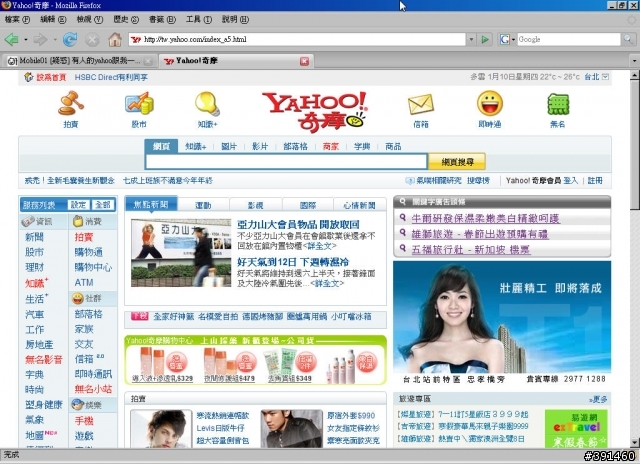This screenshot has width=640, height=464.
Task: Switch to the 國際 news tab
Action: (308, 205)
